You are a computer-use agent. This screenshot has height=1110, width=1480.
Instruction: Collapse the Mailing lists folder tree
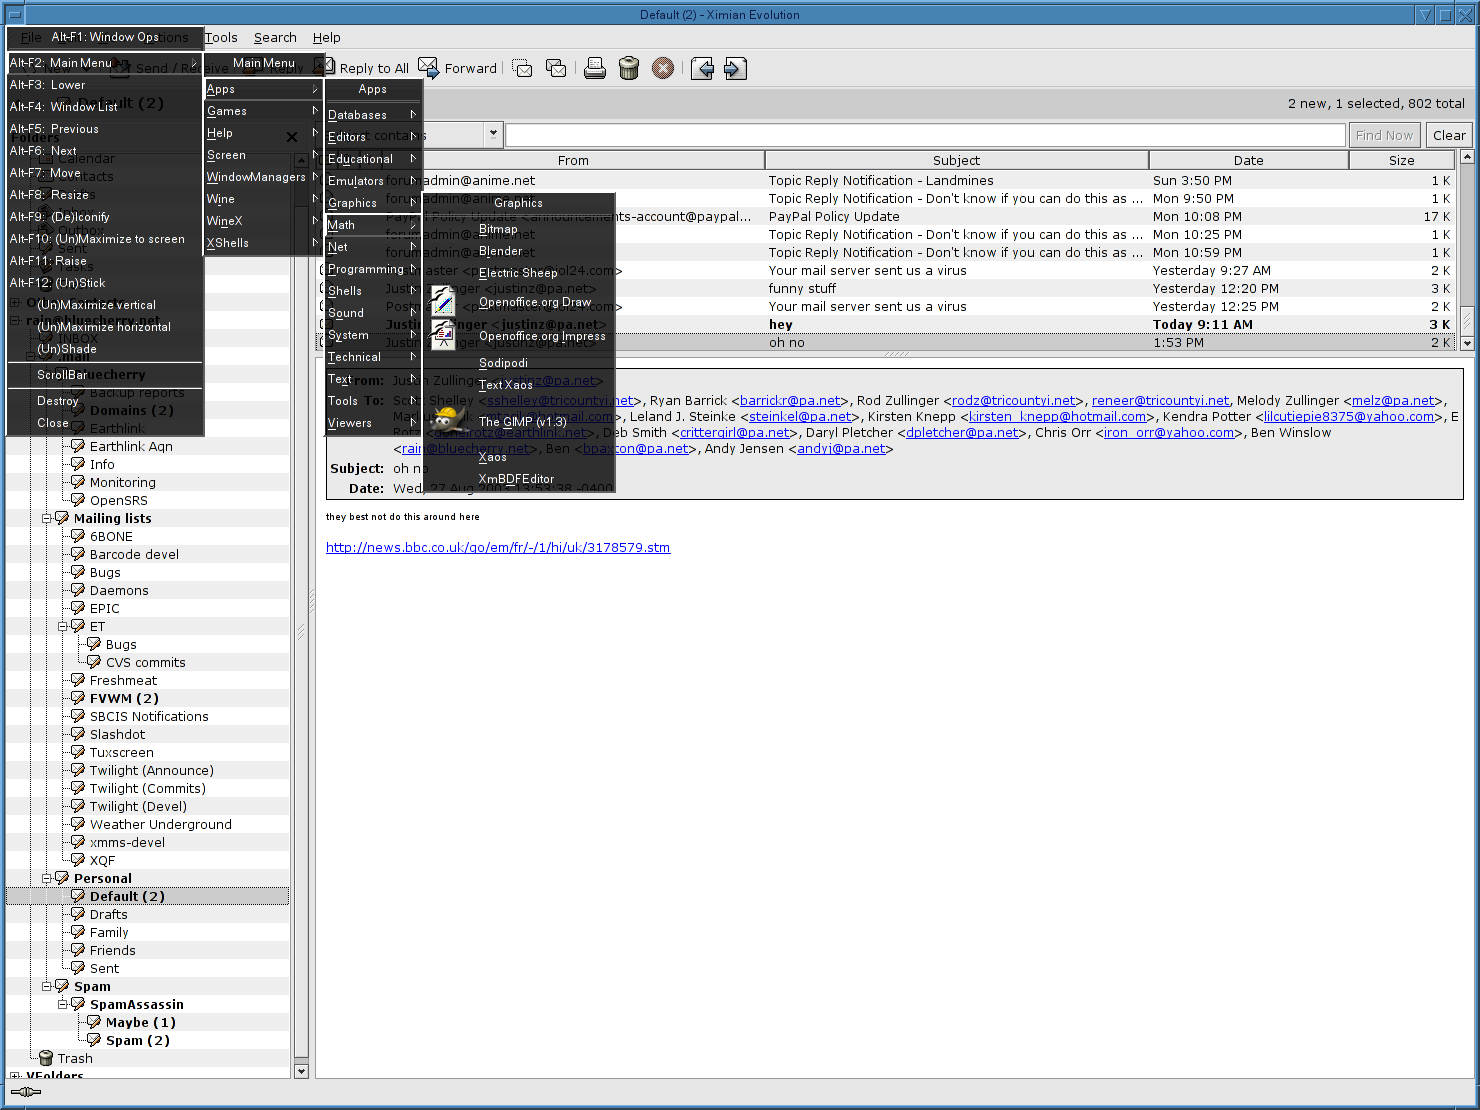coord(46,519)
